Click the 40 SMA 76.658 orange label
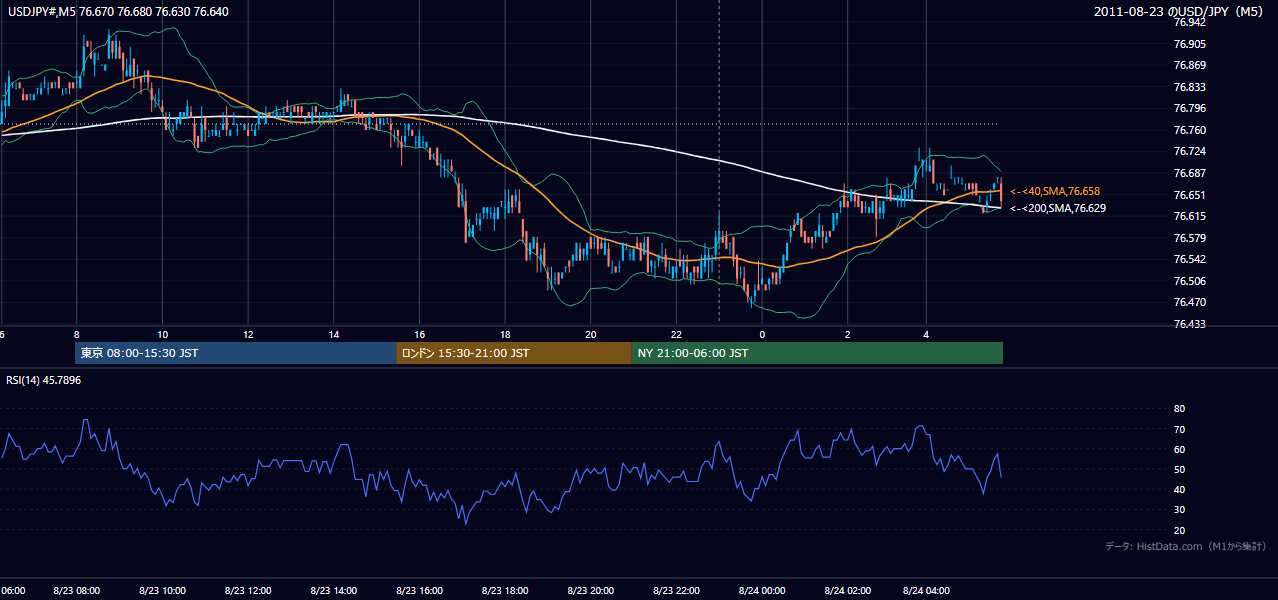Viewport: 1278px width, 600px height. point(1055,191)
